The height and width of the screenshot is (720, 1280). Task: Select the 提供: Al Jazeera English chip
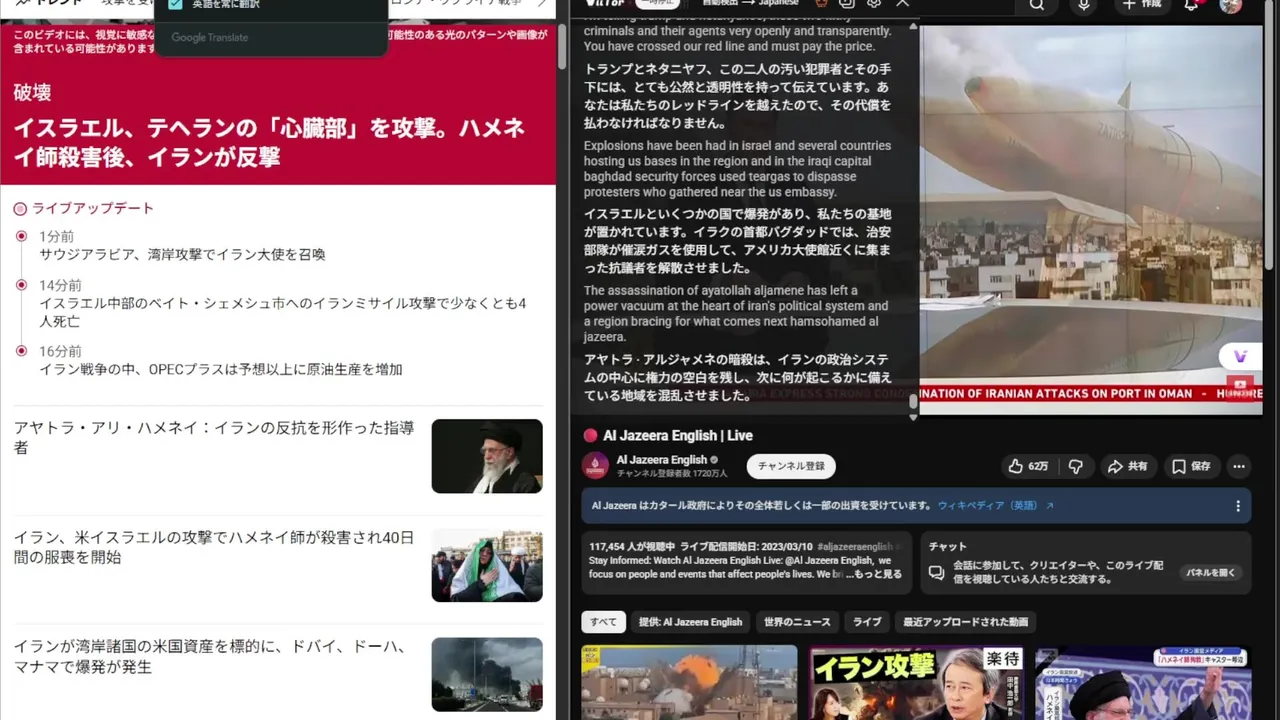pos(690,622)
